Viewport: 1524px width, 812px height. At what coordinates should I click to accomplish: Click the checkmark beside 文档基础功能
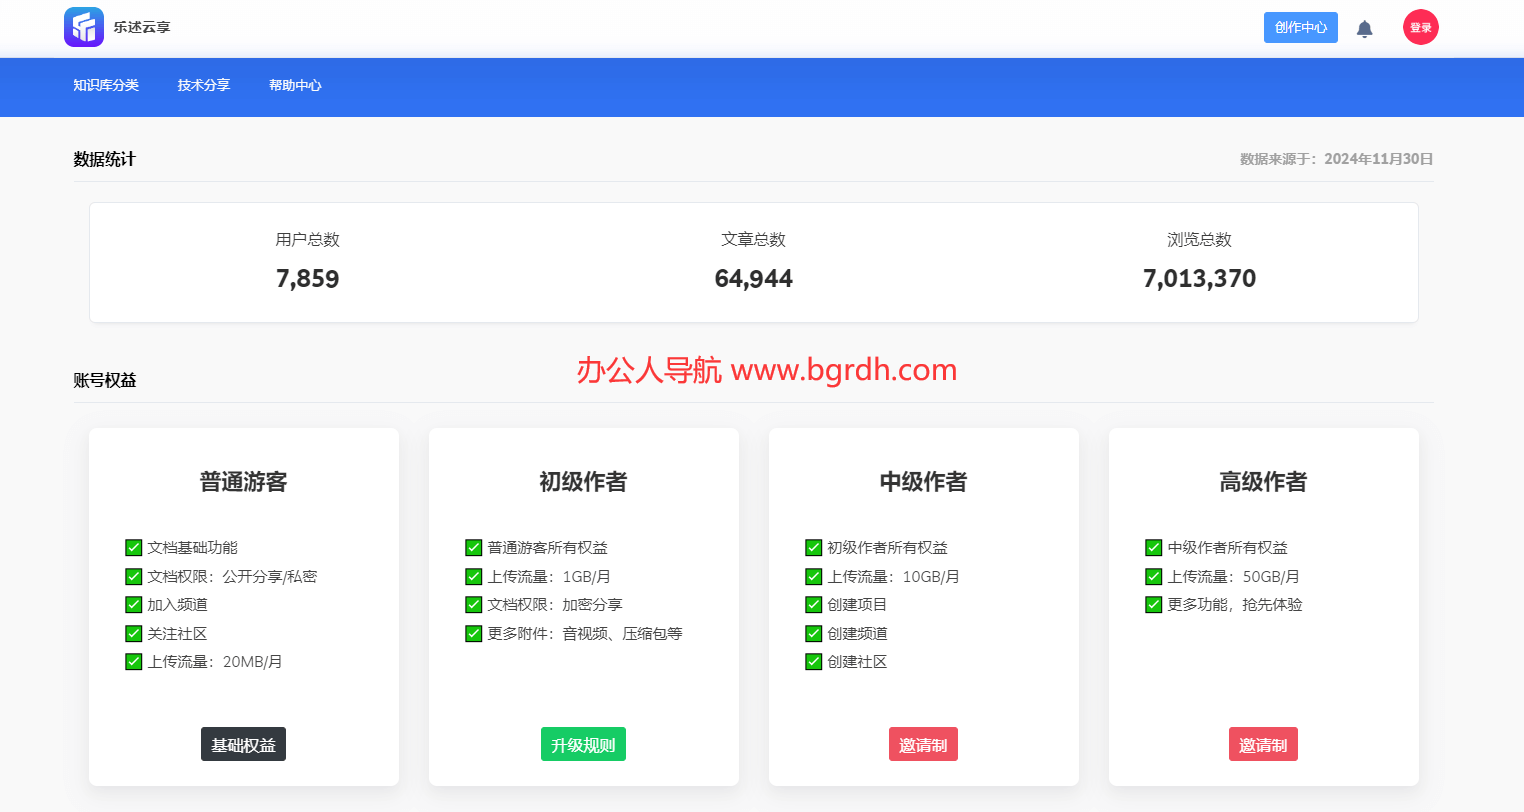tap(134, 548)
